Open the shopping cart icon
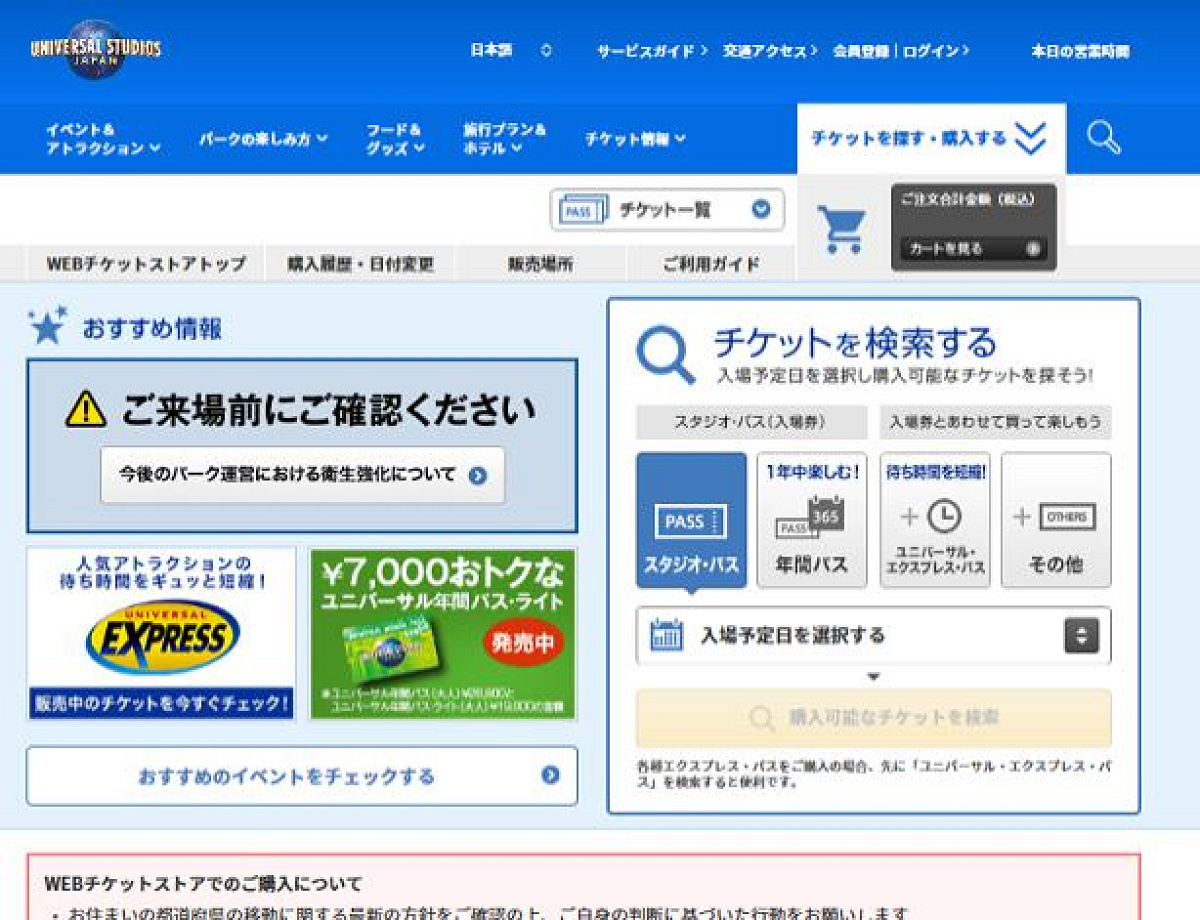Screen dimensions: 1200x920 tap(840, 229)
